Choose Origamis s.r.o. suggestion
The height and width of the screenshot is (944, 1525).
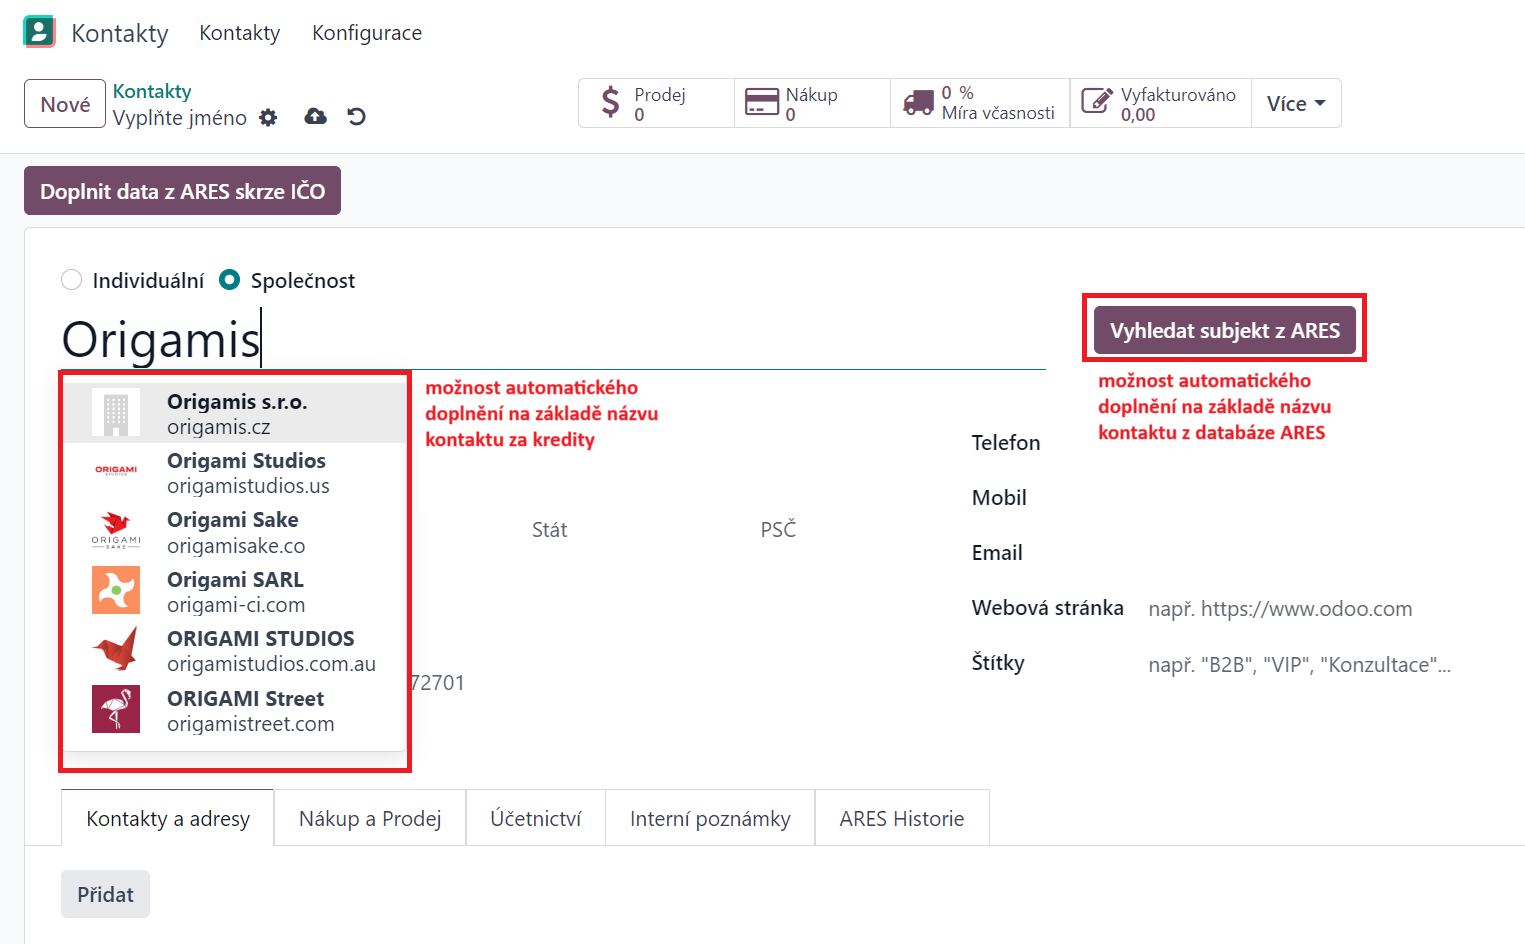tap(235, 413)
